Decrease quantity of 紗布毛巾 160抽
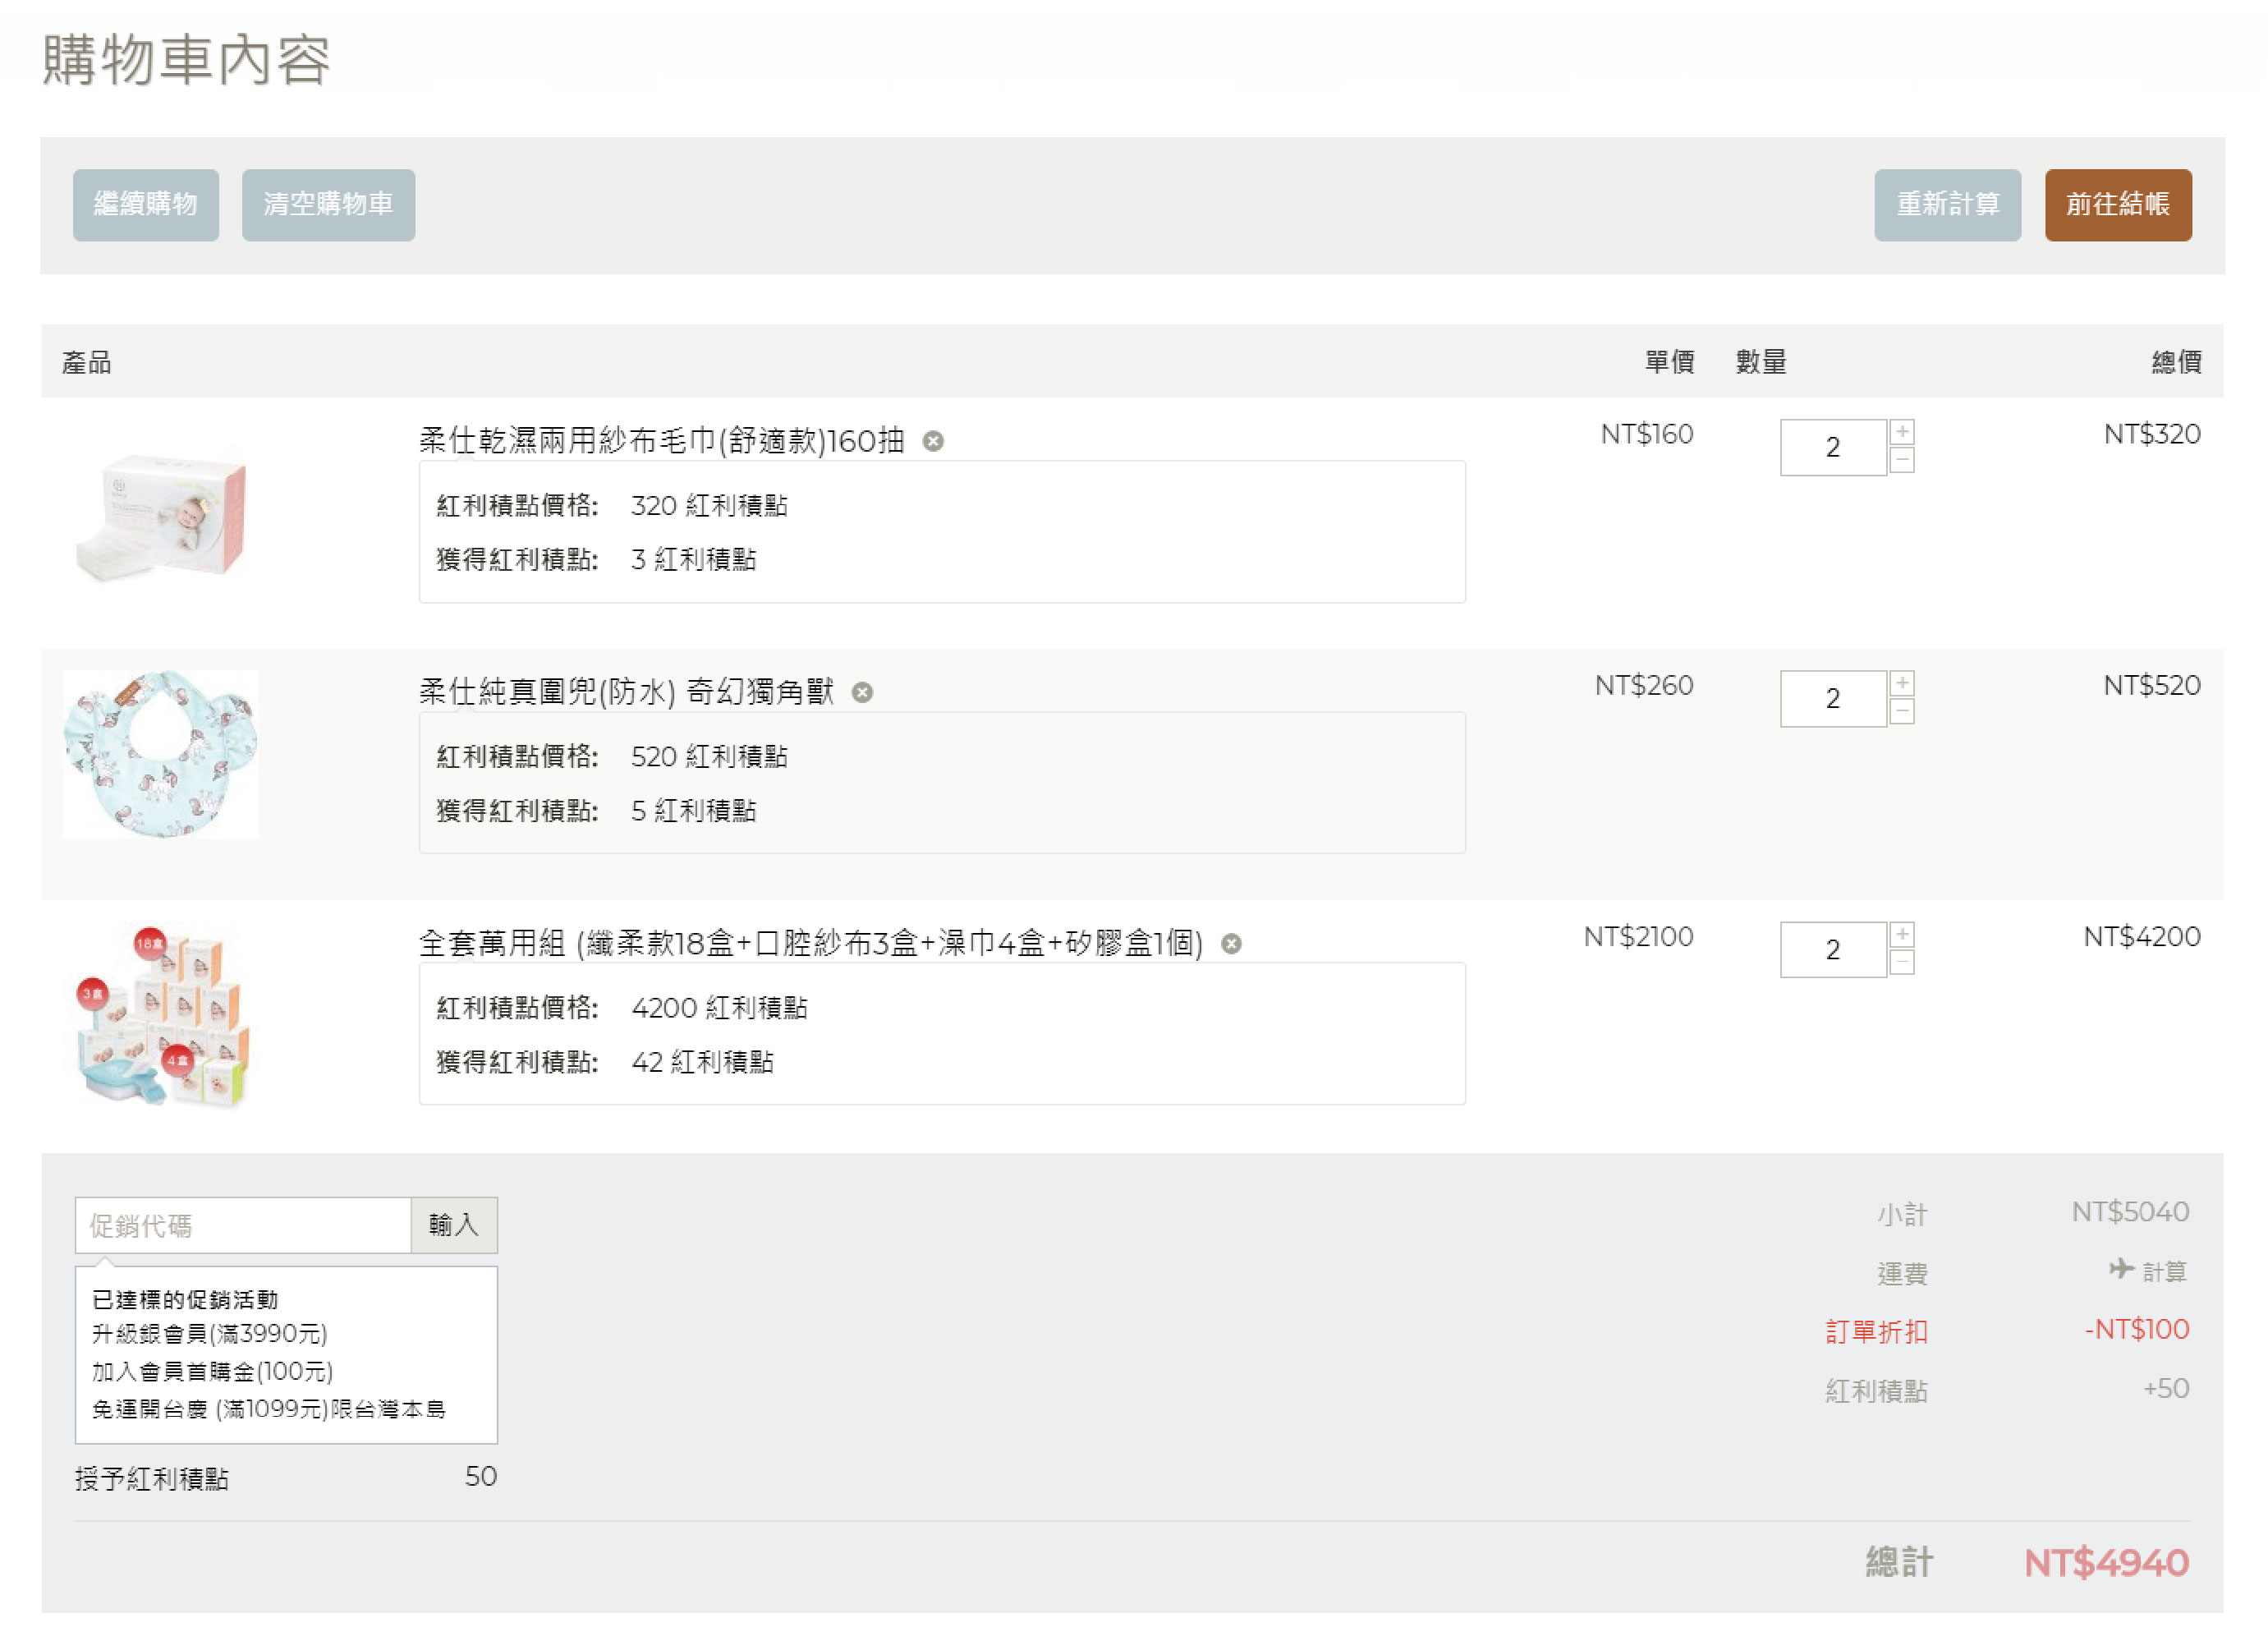The width and height of the screenshot is (2268, 1627). pos(1902,460)
